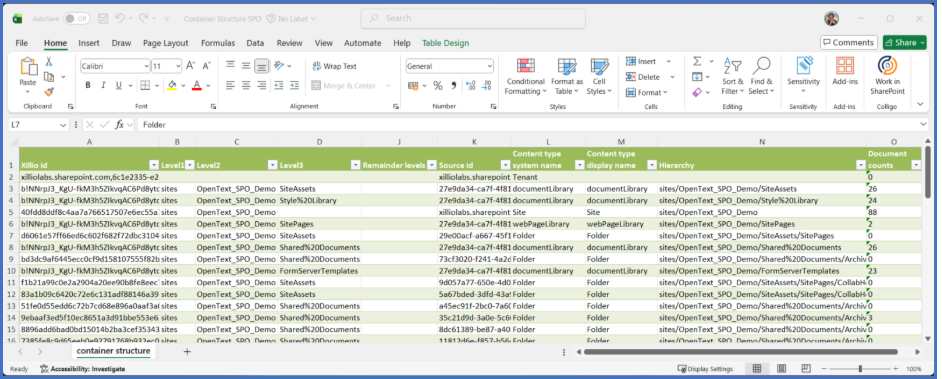Toggle the AutoSave switch
The image size is (942, 379).
[x=76, y=19]
